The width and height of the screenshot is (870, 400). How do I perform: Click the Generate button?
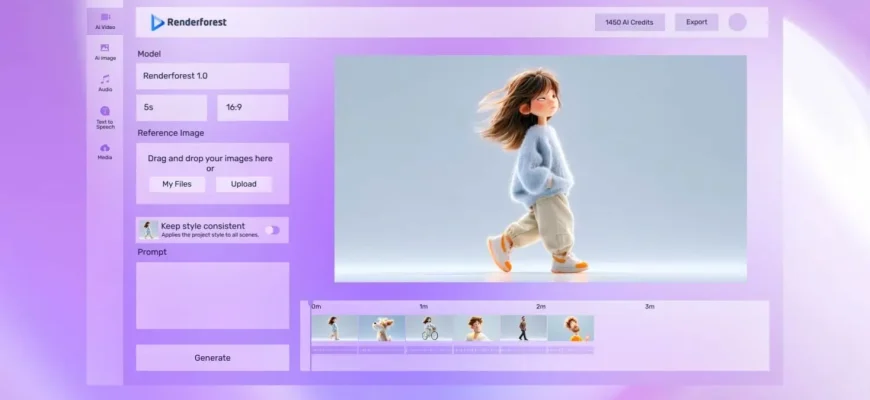(x=213, y=358)
